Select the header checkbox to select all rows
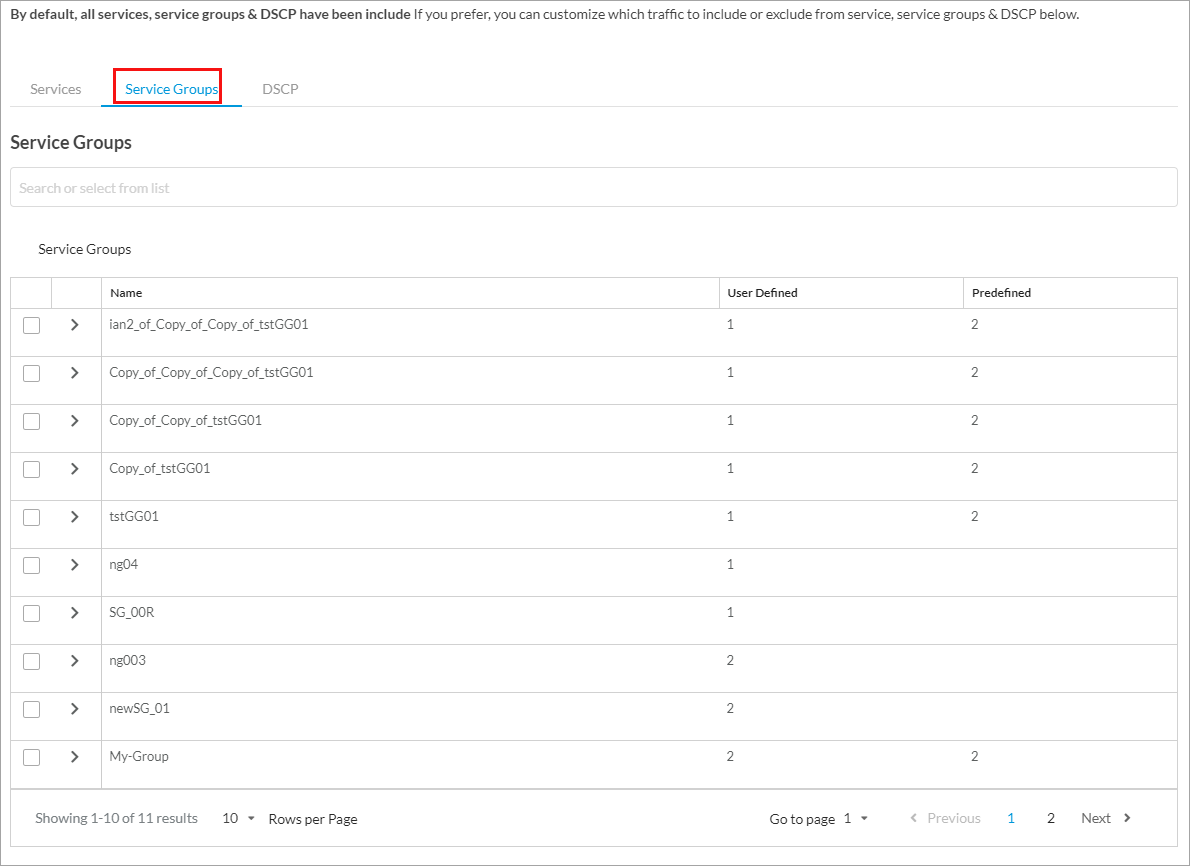The height and width of the screenshot is (866, 1190). click(x=30, y=292)
